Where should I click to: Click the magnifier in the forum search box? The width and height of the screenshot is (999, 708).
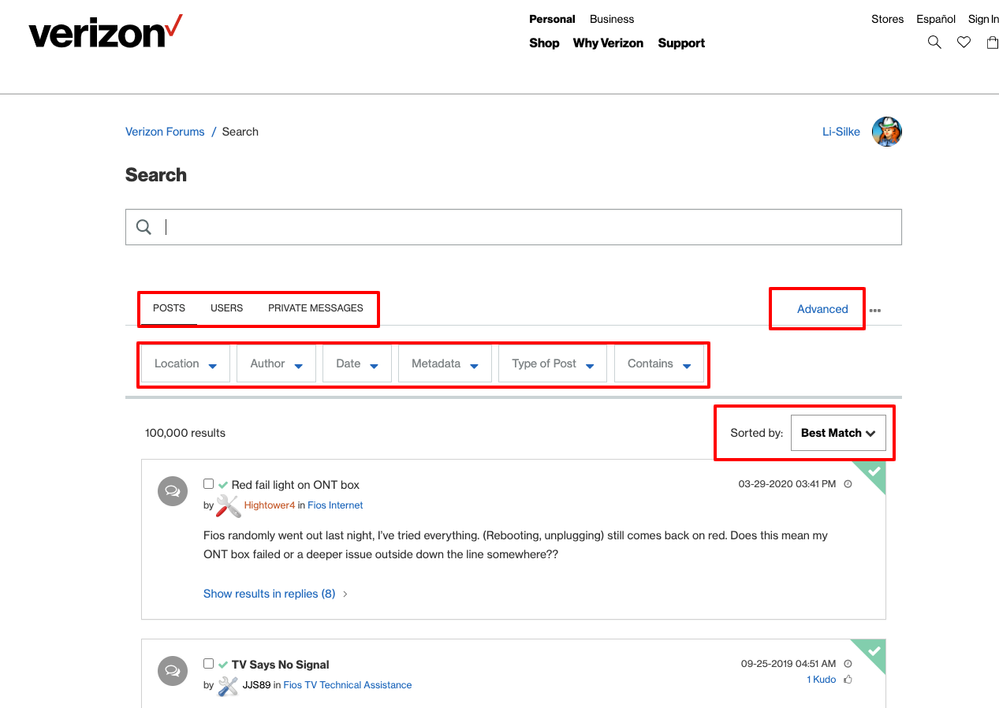point(144,227)
